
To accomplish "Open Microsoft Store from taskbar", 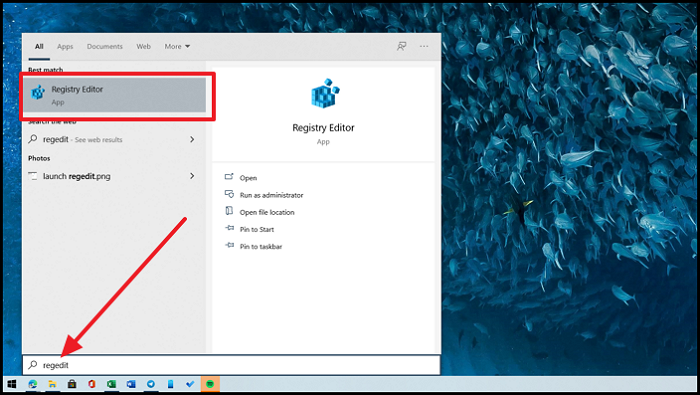I will pos(72,384).
